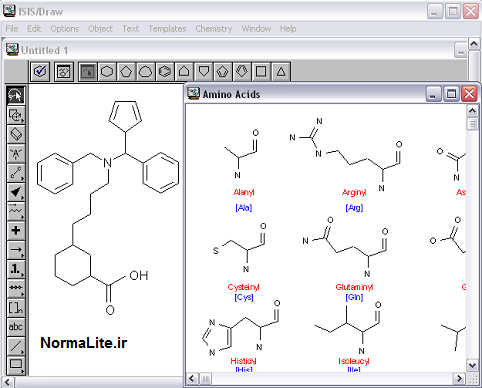
Task: Select the reaction arrow tool
Action: click(15, 250)
